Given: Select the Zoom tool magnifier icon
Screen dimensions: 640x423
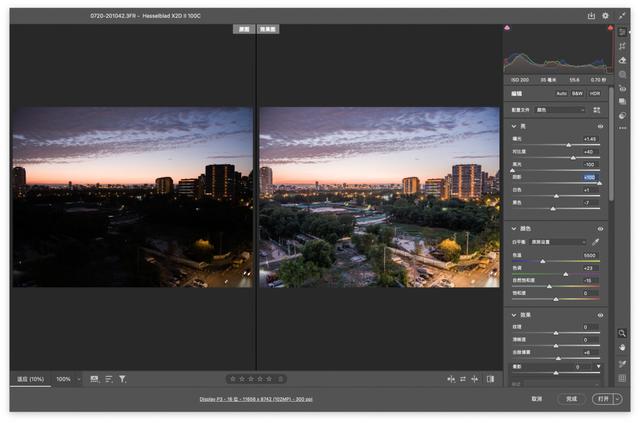Looking at the screenshot, I should pos(622,333).
